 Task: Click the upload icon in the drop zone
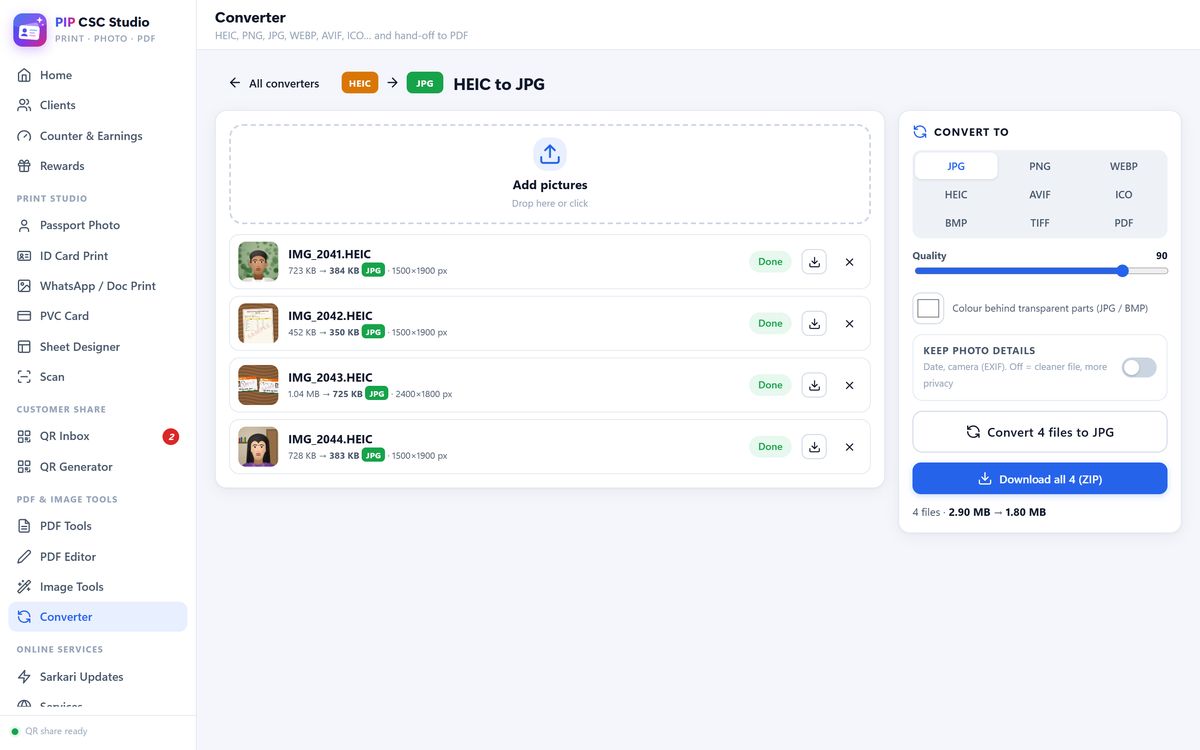[550, 154]
